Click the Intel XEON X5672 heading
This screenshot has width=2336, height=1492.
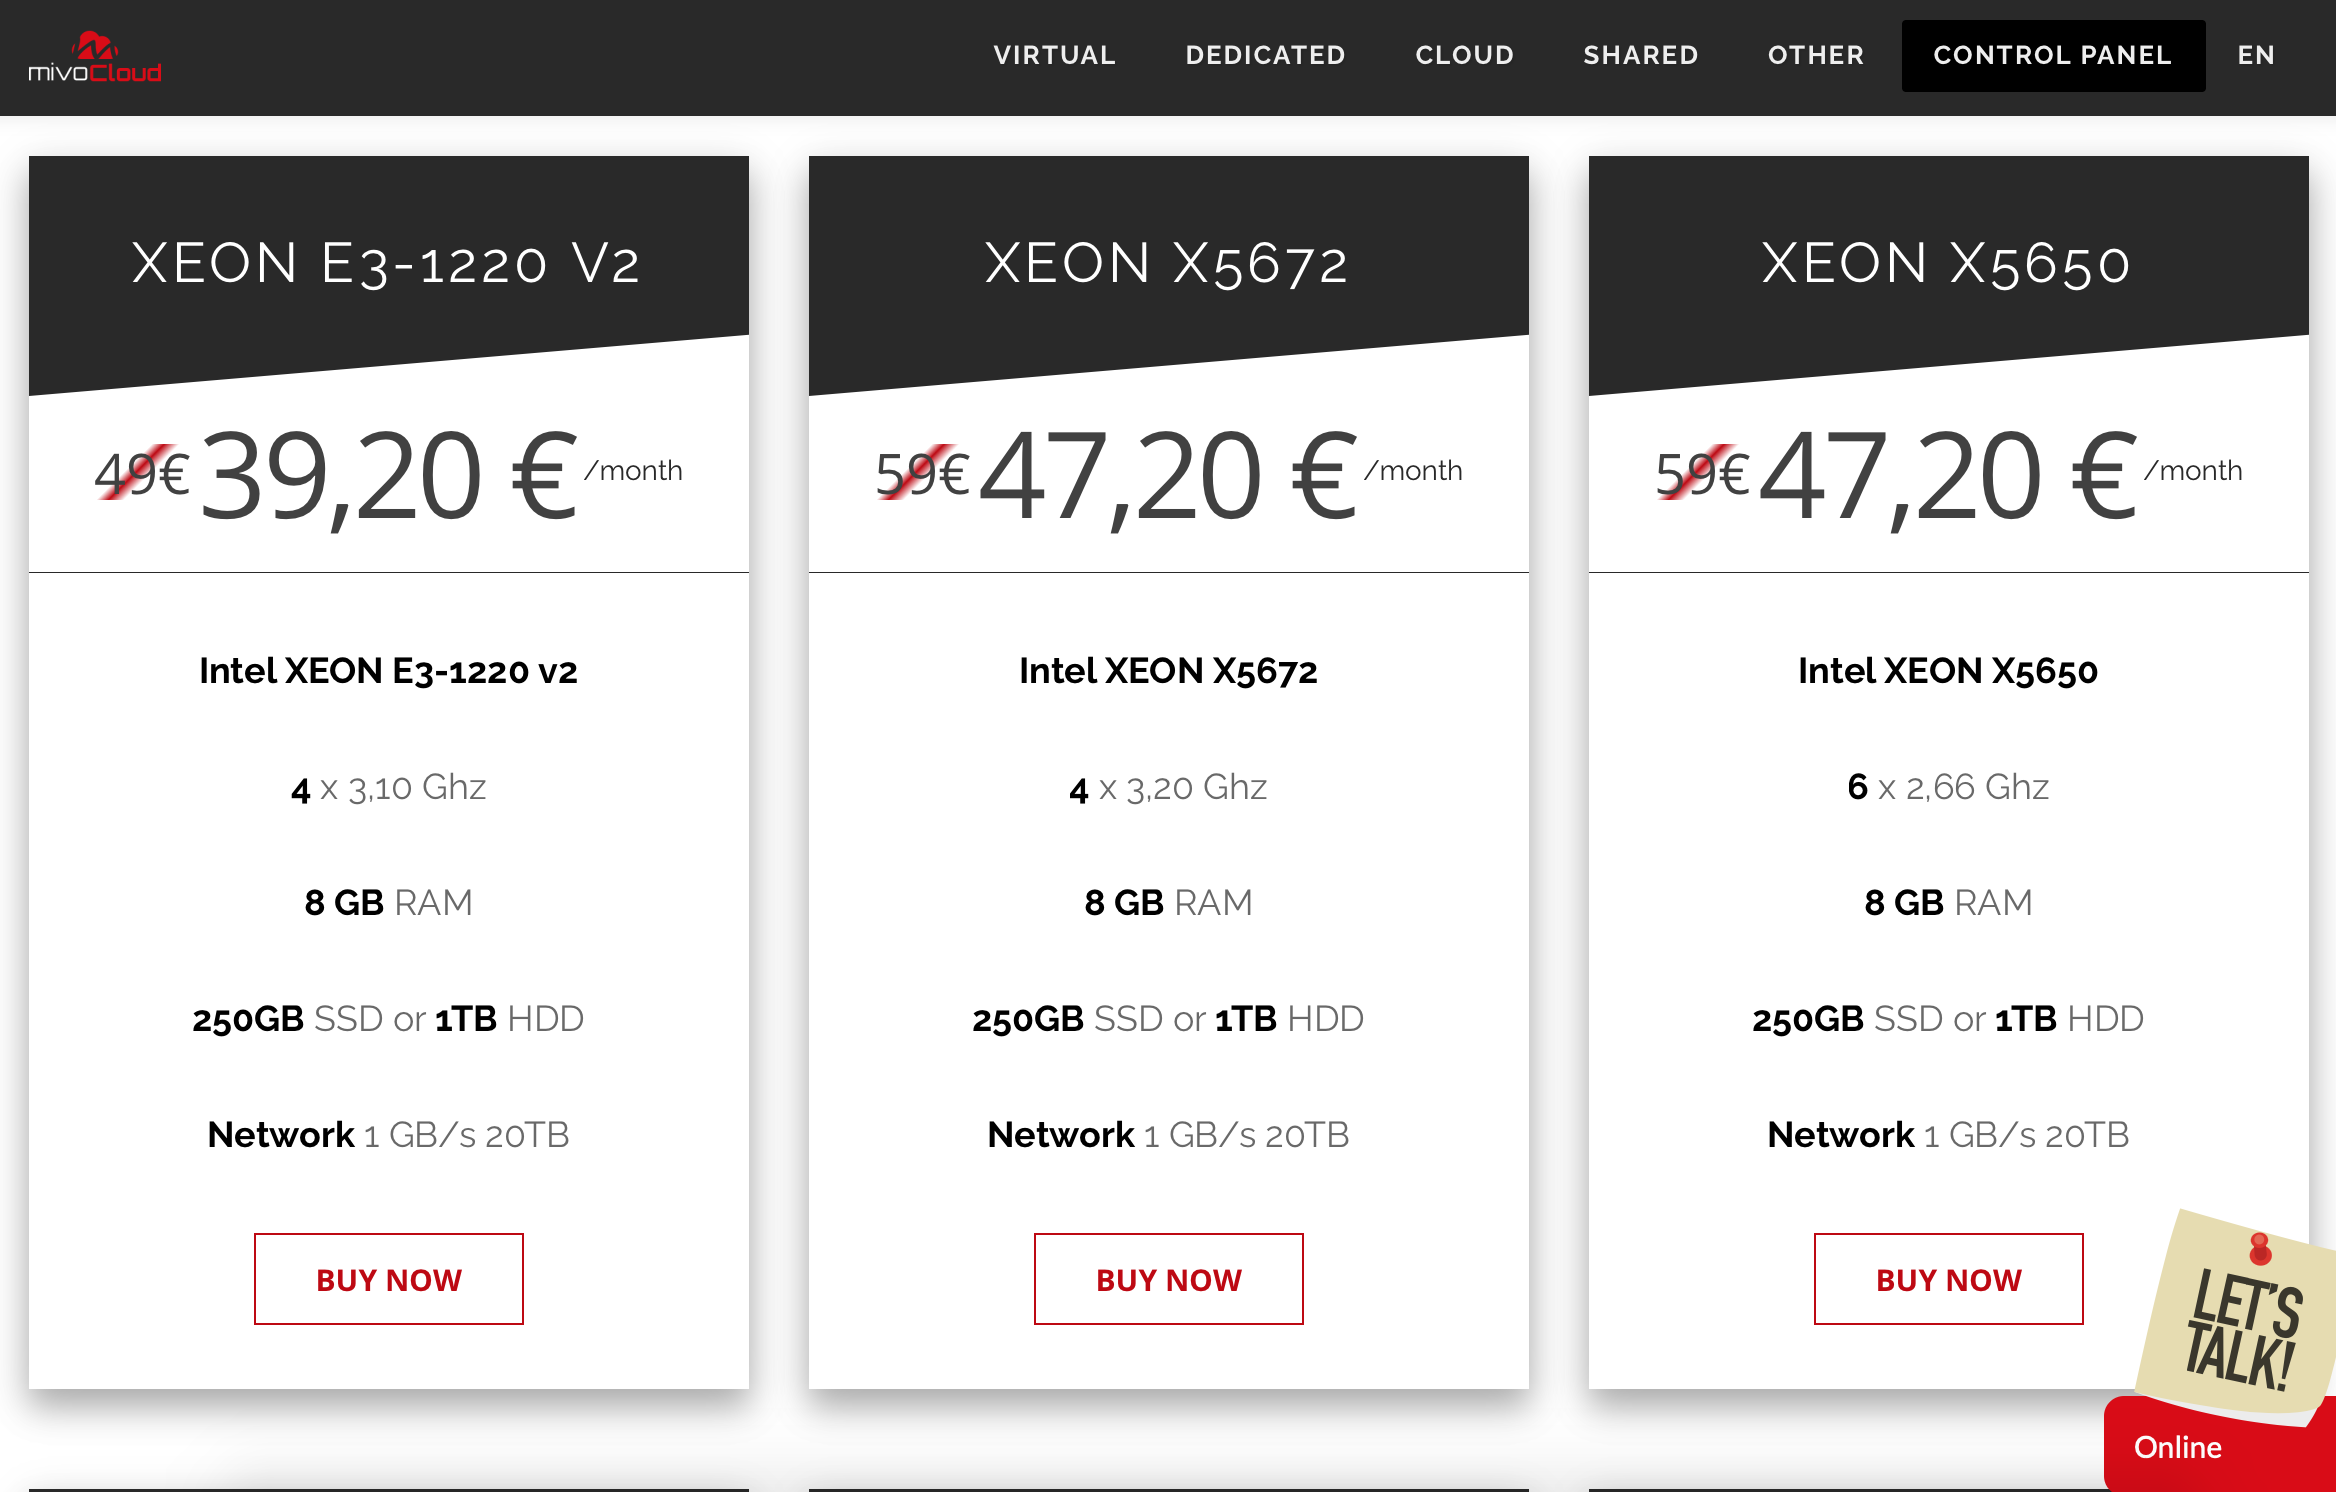[x=1168, y=671]
